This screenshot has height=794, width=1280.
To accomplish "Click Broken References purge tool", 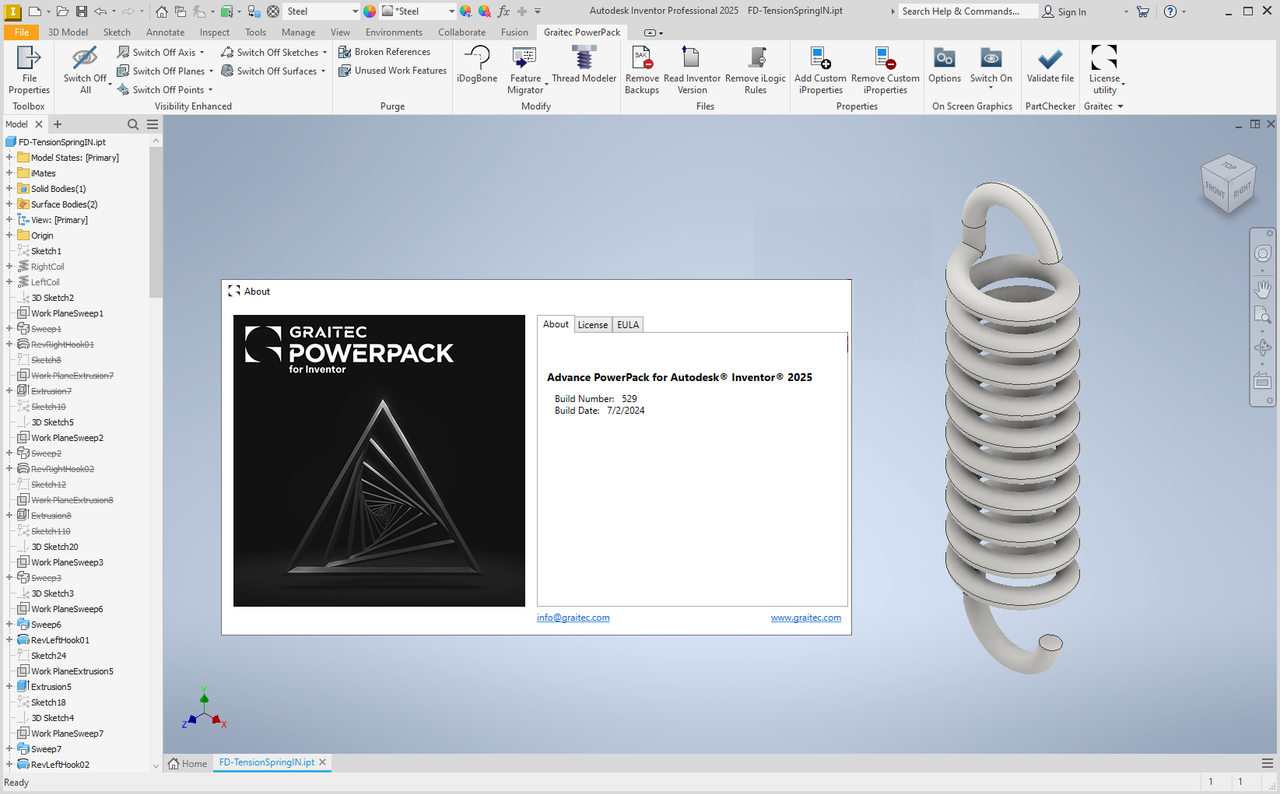I will (384, 52).
